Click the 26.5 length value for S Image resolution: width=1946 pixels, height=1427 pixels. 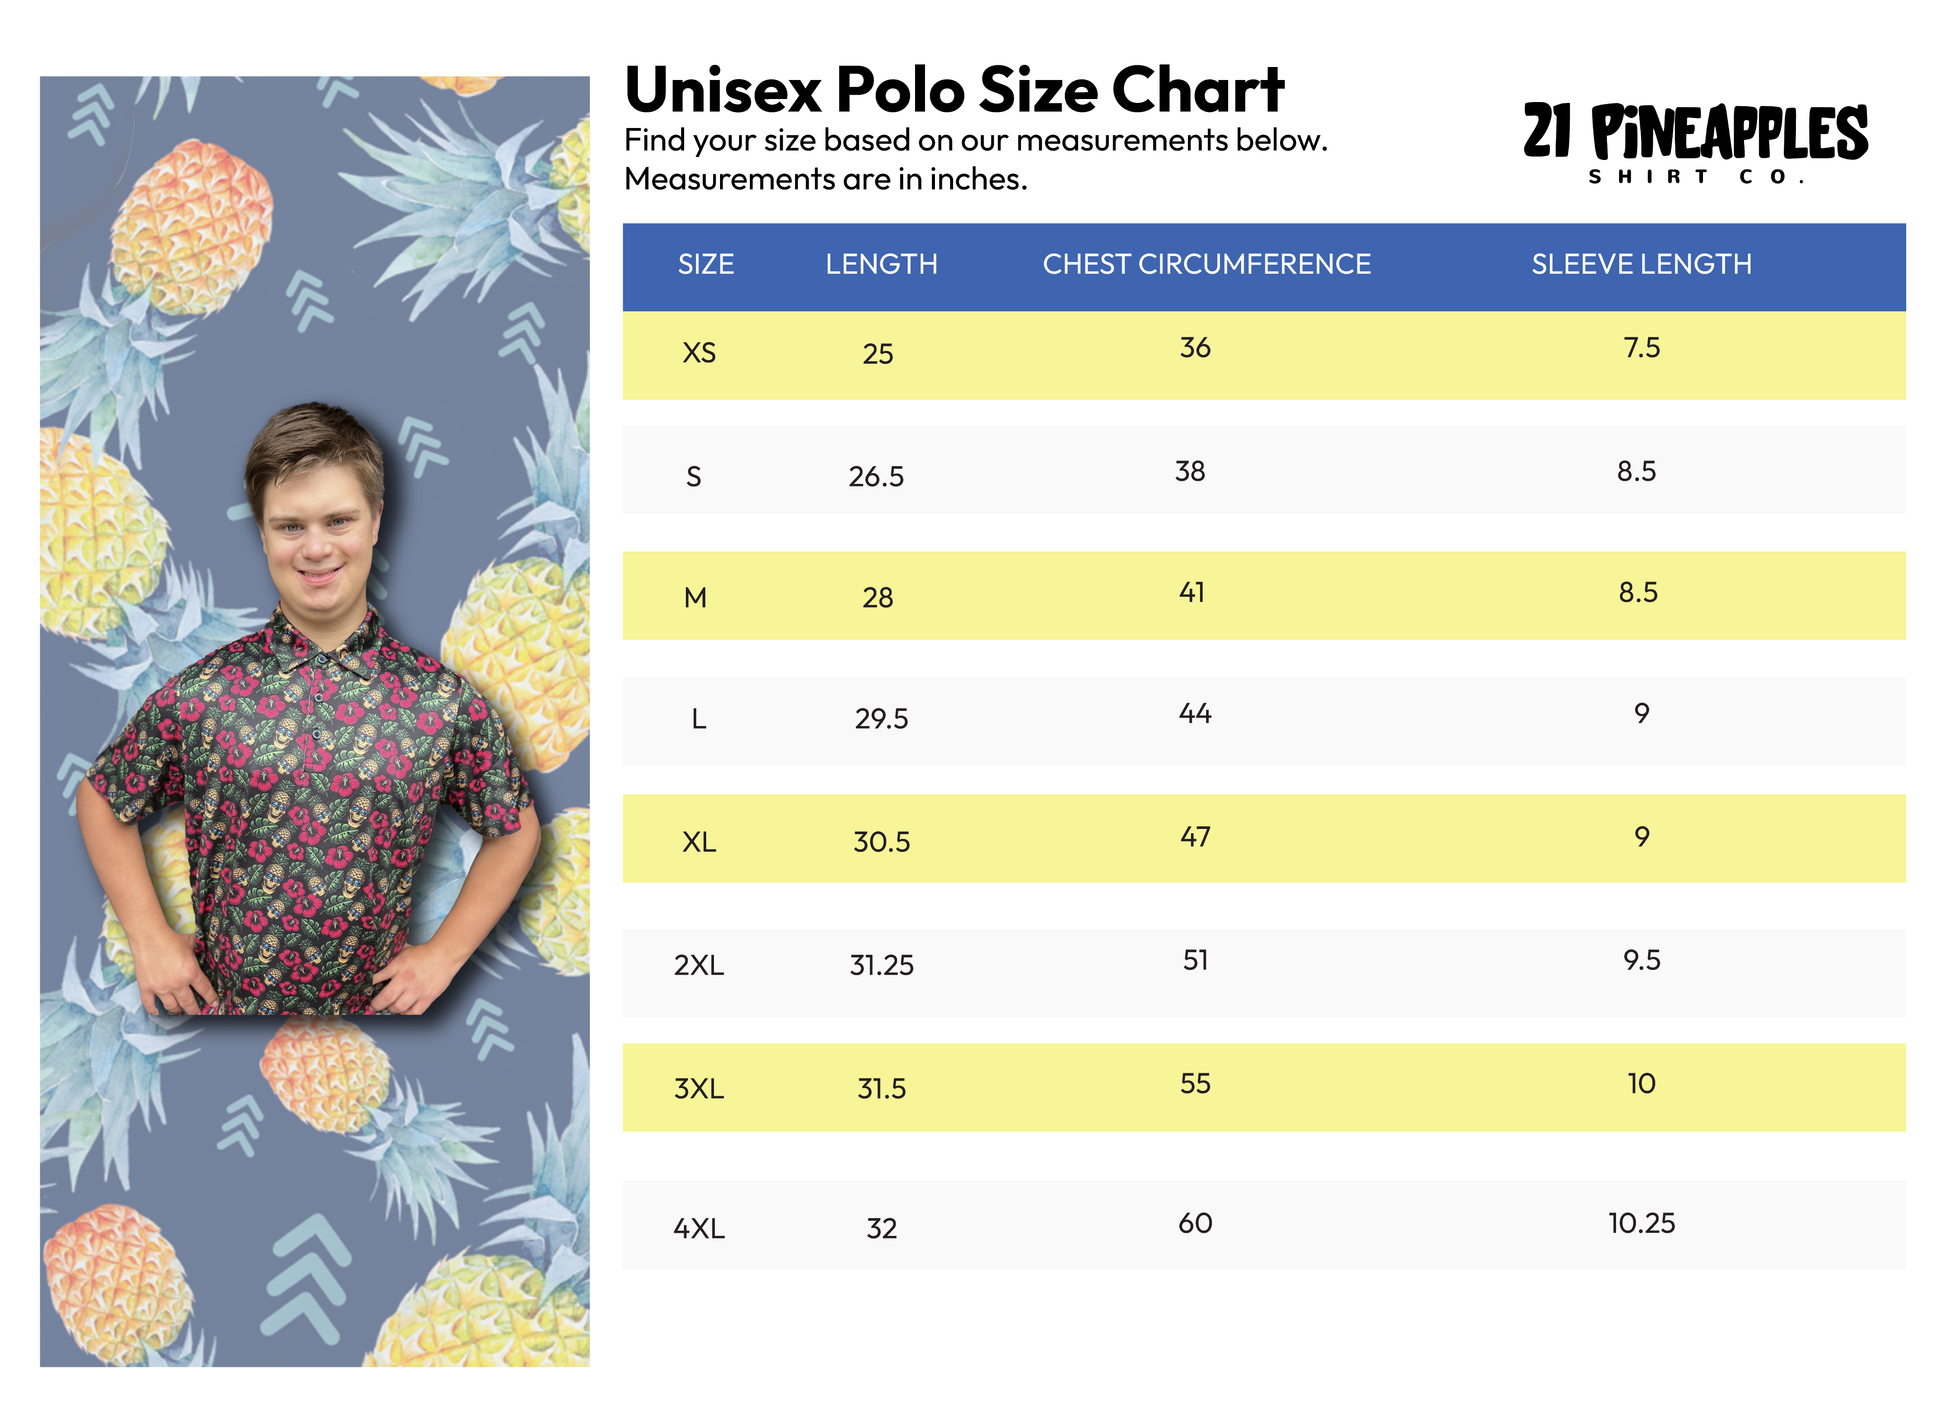[876, 477]
